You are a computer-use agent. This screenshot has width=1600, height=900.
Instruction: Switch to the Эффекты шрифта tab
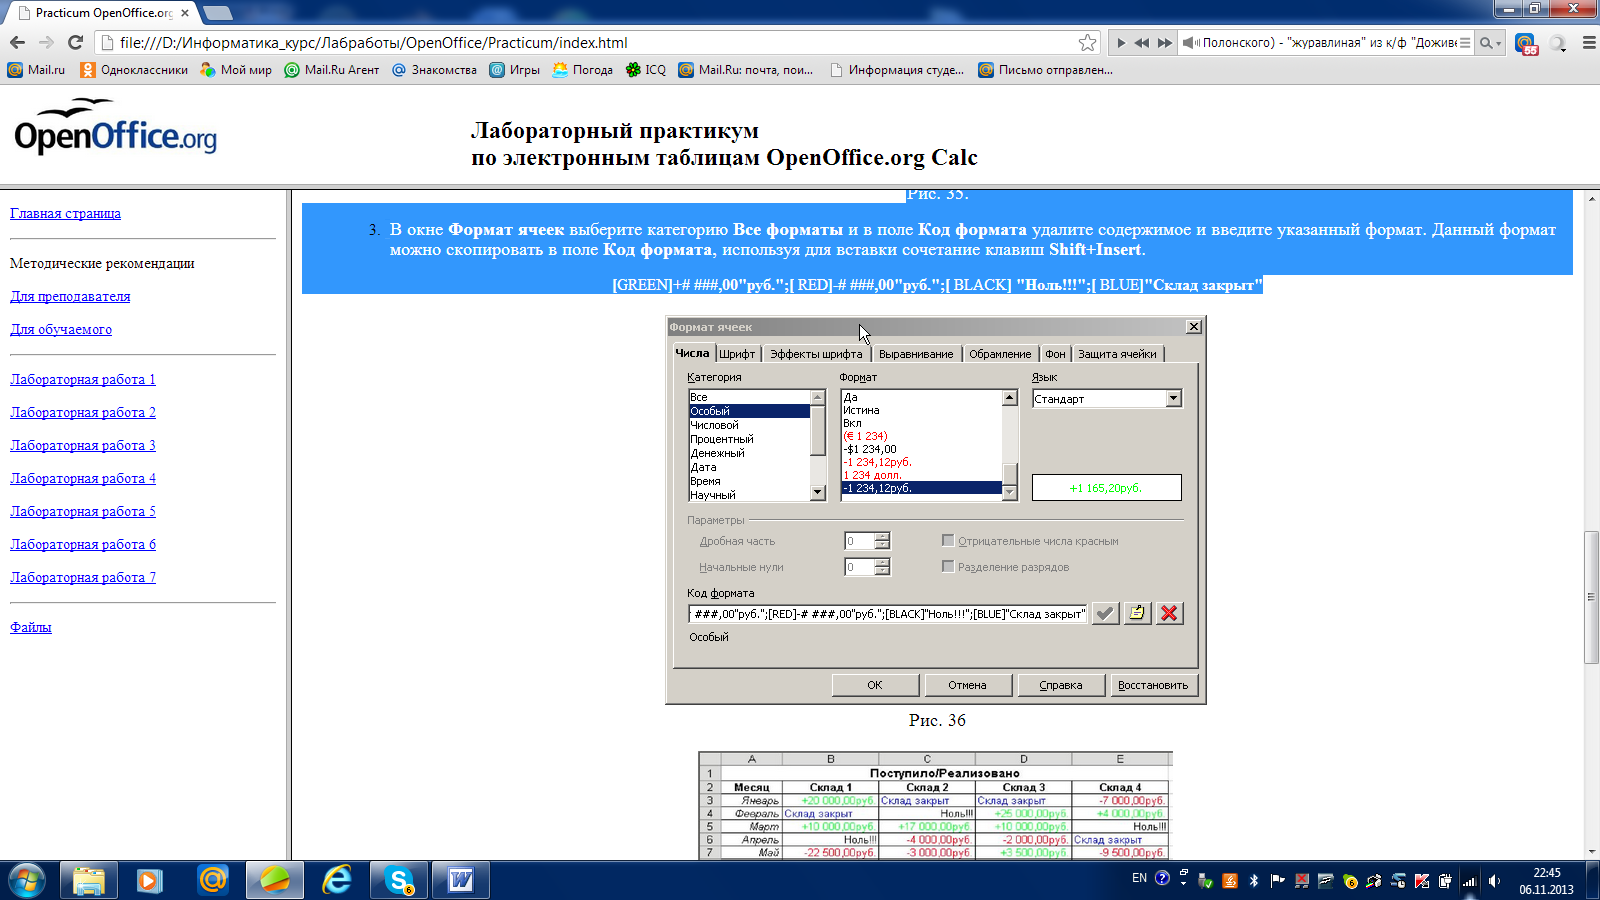pos(816,354)
